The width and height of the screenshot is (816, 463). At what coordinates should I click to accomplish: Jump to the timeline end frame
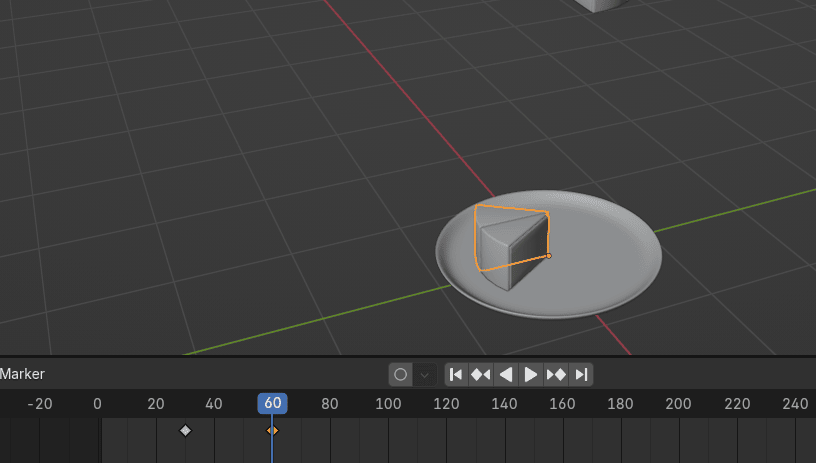tap(581, 374)
